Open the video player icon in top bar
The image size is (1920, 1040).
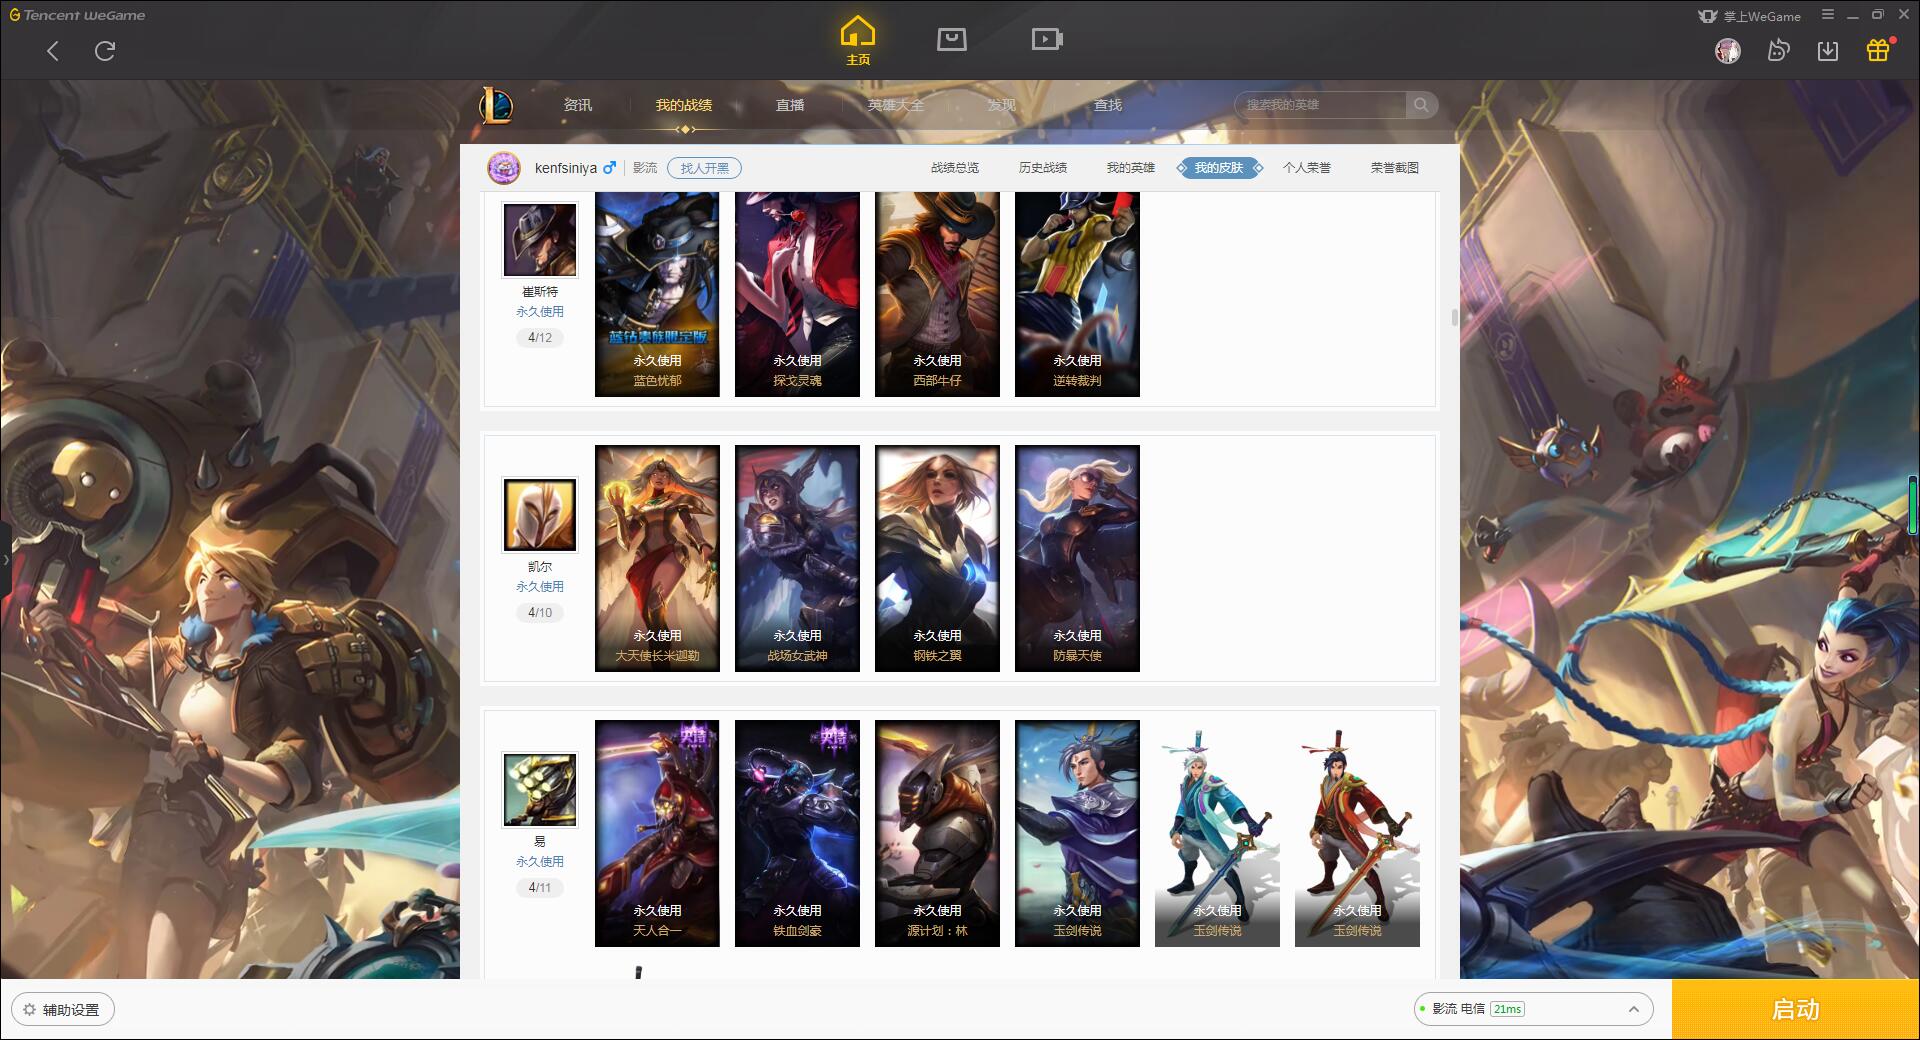click(x=1047, y=40)
